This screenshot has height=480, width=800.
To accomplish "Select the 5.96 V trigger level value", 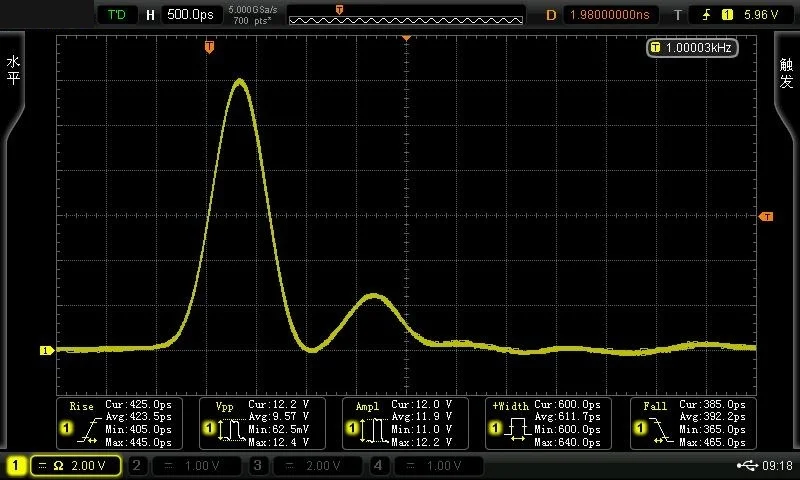I will (x=761, y=15).
